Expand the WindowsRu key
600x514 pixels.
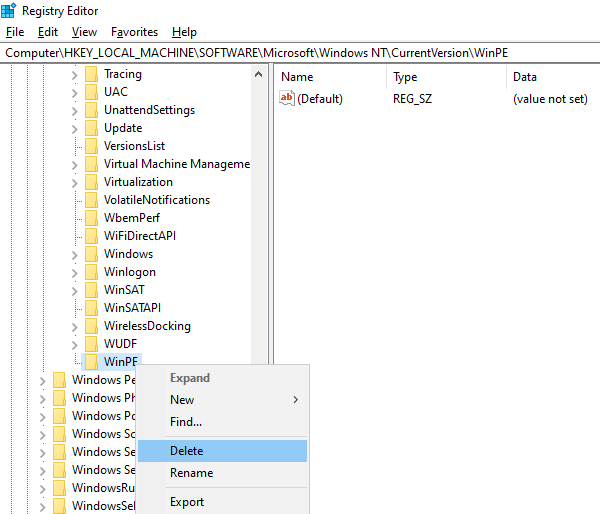[x=42, y=489]
